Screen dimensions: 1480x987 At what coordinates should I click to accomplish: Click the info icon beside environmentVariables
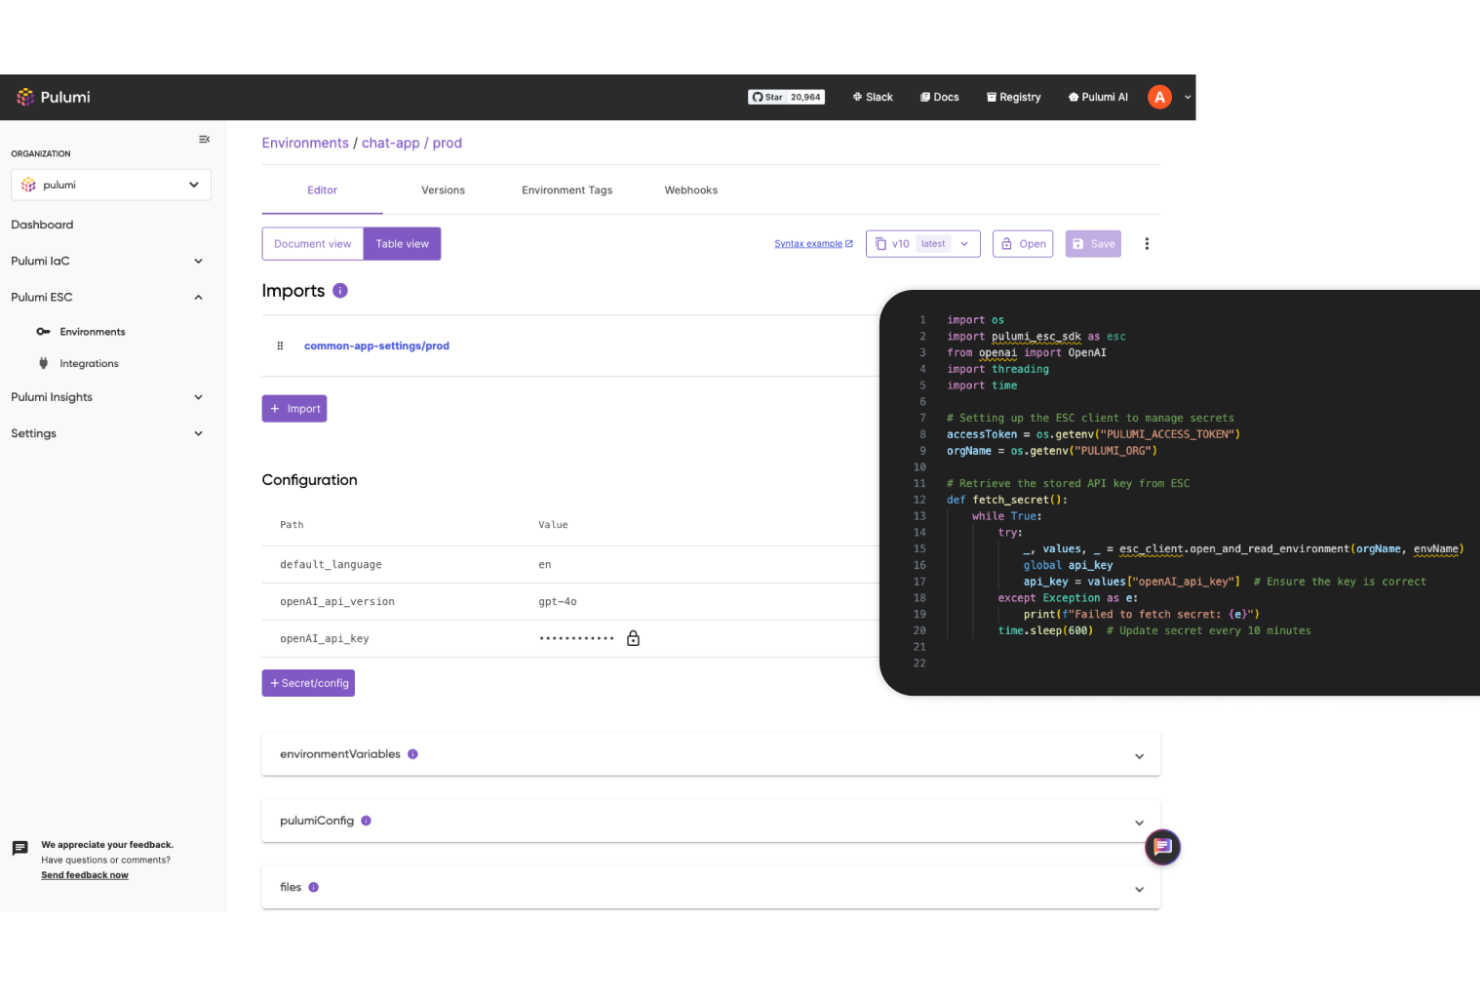pyautogui.click(x=413, y=754)
